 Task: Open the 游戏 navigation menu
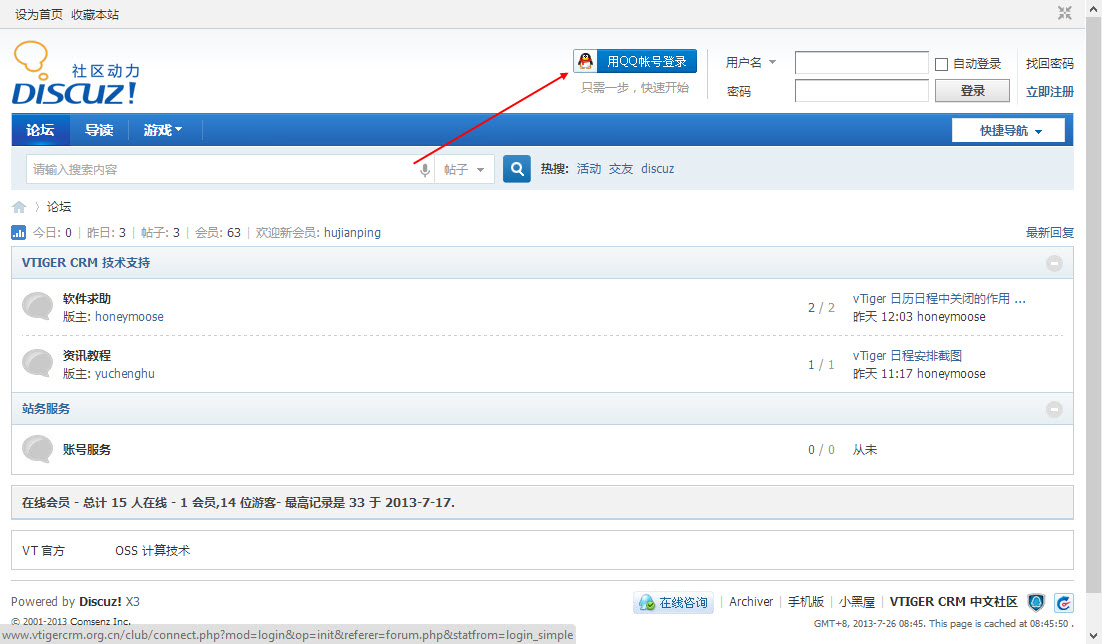[x=163, y=130]
